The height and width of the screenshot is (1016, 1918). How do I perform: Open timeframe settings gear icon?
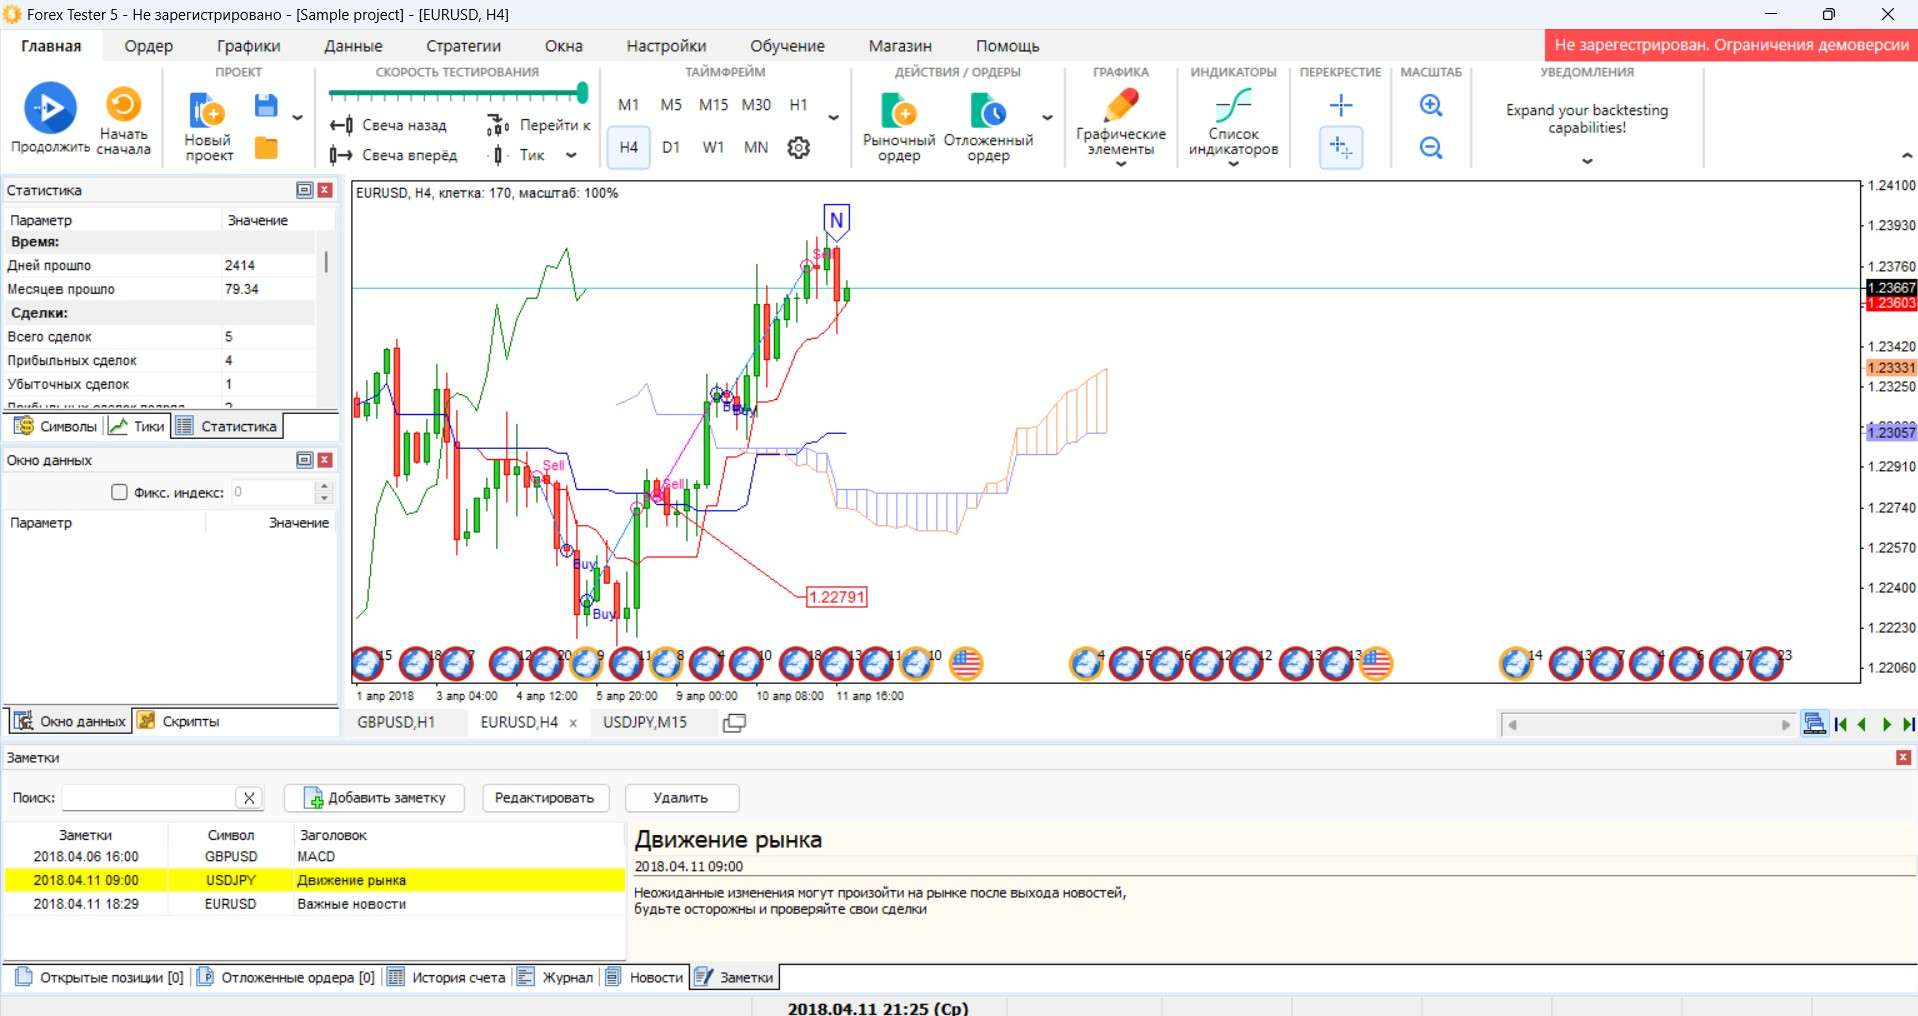pyautogui.click(x=798, y=148)
